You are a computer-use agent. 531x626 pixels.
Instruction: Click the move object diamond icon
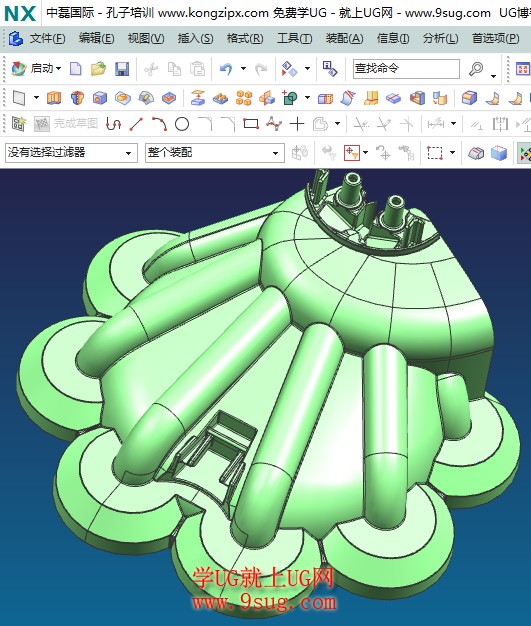coord(289,69)
